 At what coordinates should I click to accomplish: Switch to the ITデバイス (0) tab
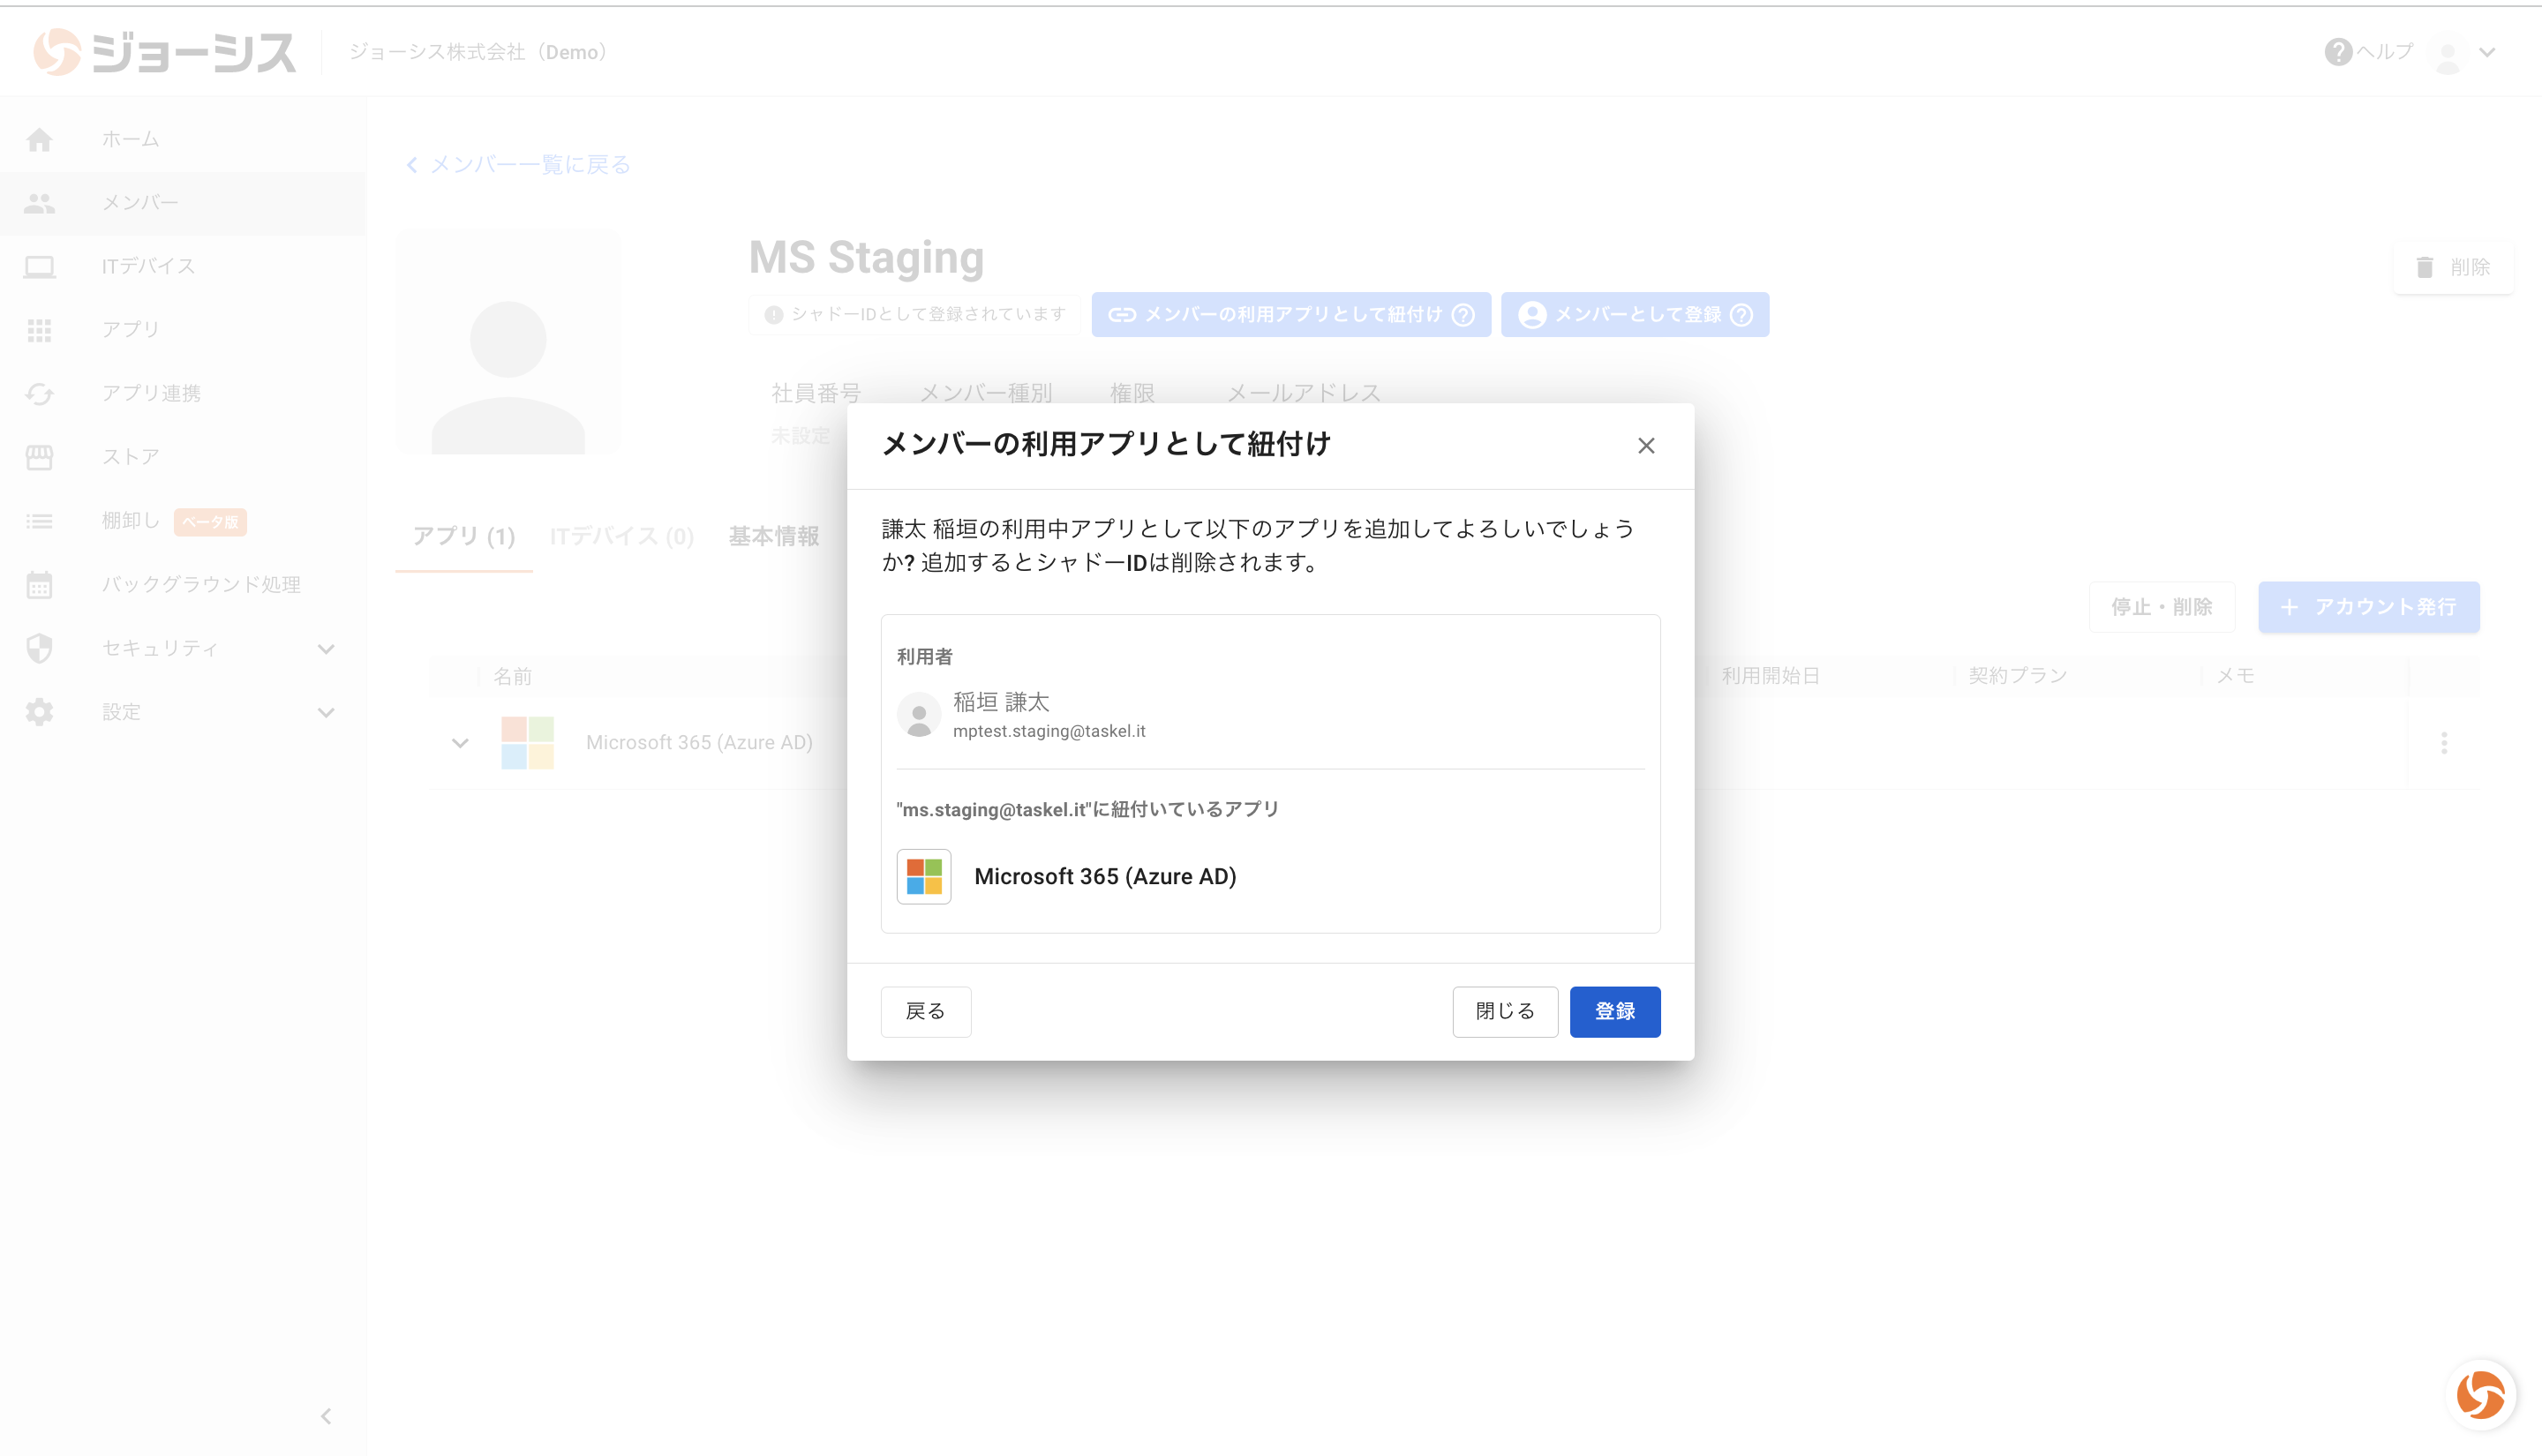(x=622, y=537)
